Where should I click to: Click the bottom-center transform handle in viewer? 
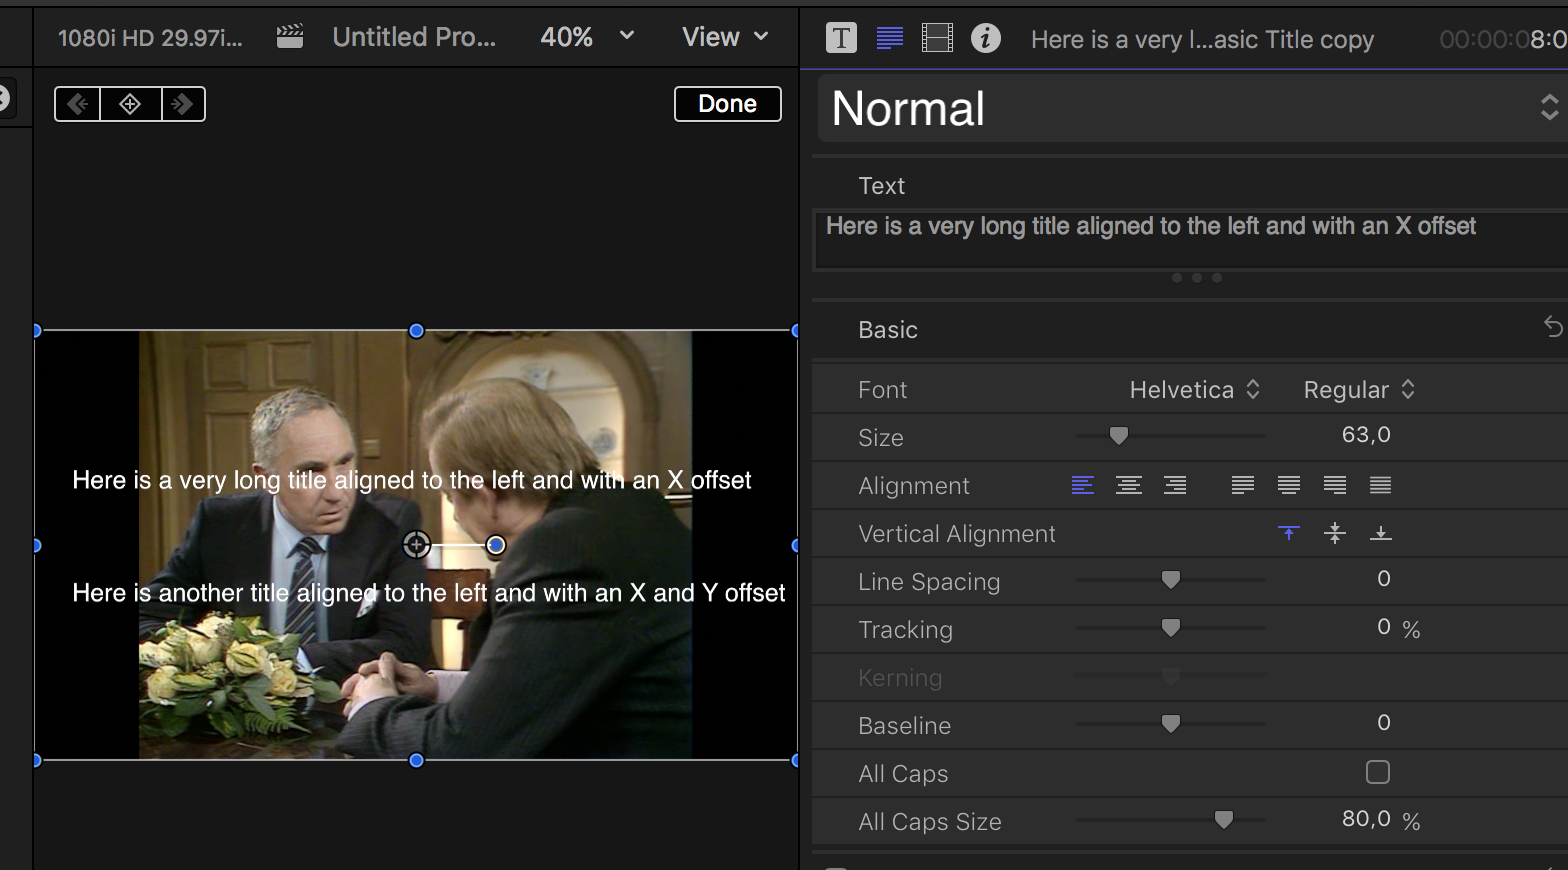click(416, 761)
